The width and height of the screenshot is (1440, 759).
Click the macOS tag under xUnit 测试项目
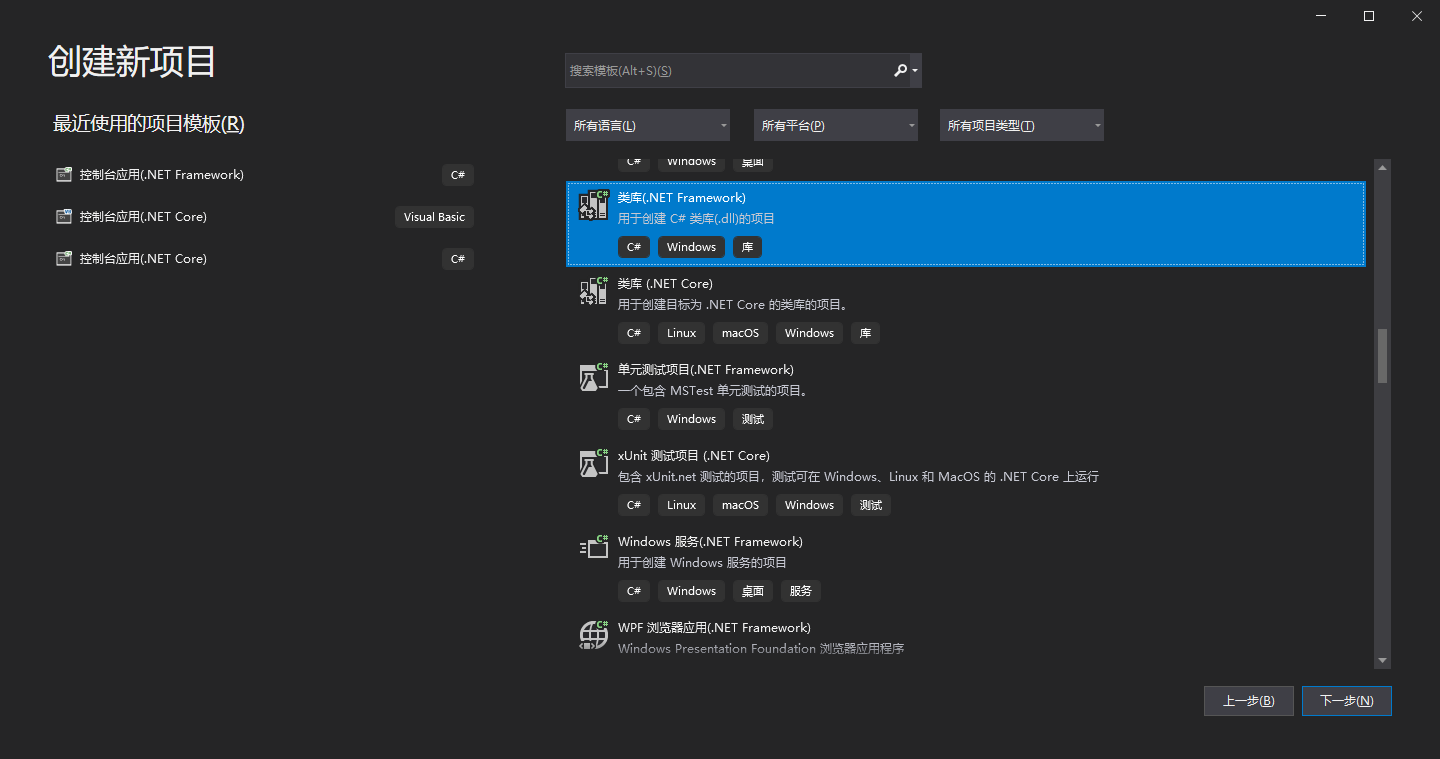pos(741,505)
